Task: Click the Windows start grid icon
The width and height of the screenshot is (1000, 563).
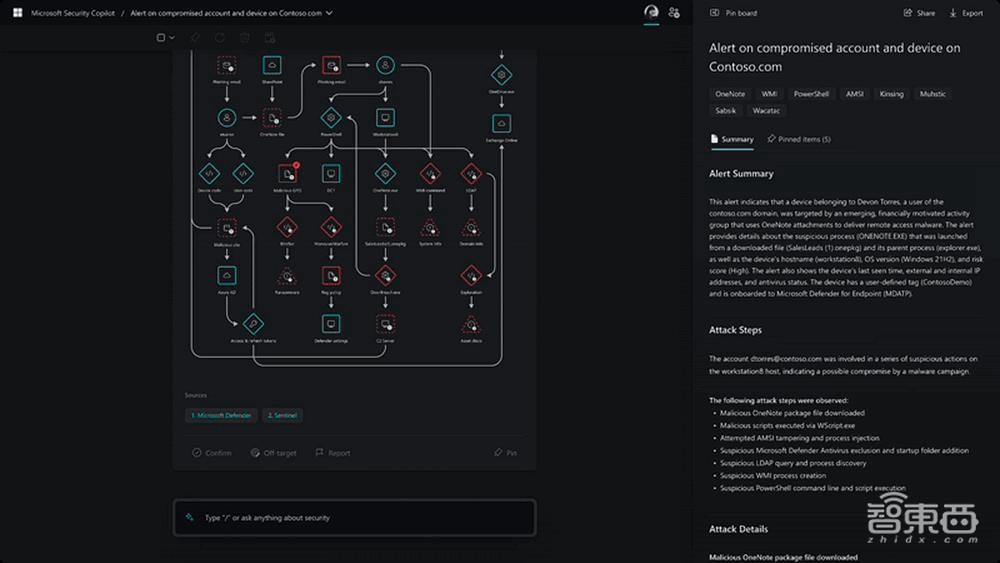Action: pyautogui.click(x=17, y=13)
